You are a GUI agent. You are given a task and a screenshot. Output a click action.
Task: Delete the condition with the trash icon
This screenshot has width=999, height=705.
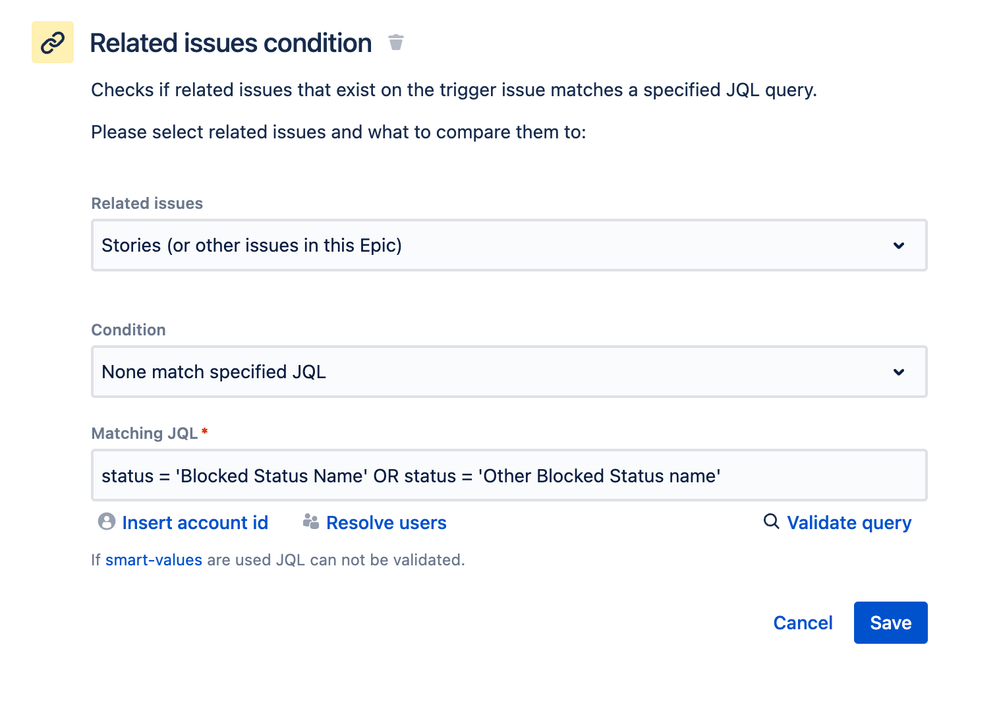[396, 42]
